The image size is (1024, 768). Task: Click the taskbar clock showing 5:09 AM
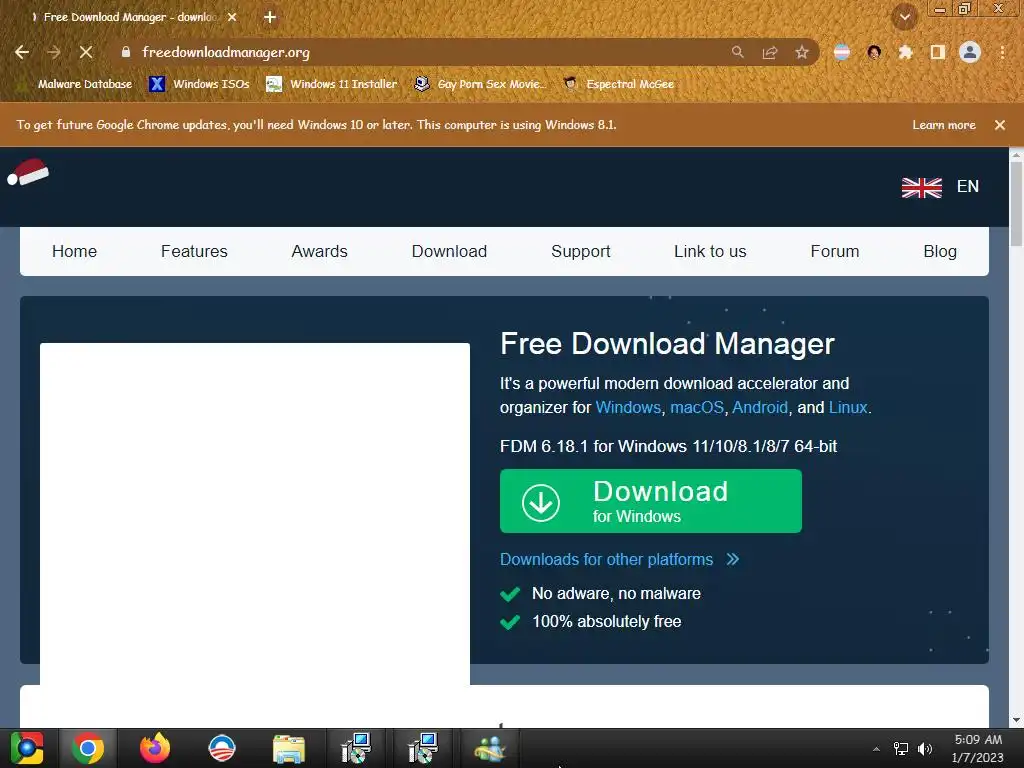click(978, 748)
